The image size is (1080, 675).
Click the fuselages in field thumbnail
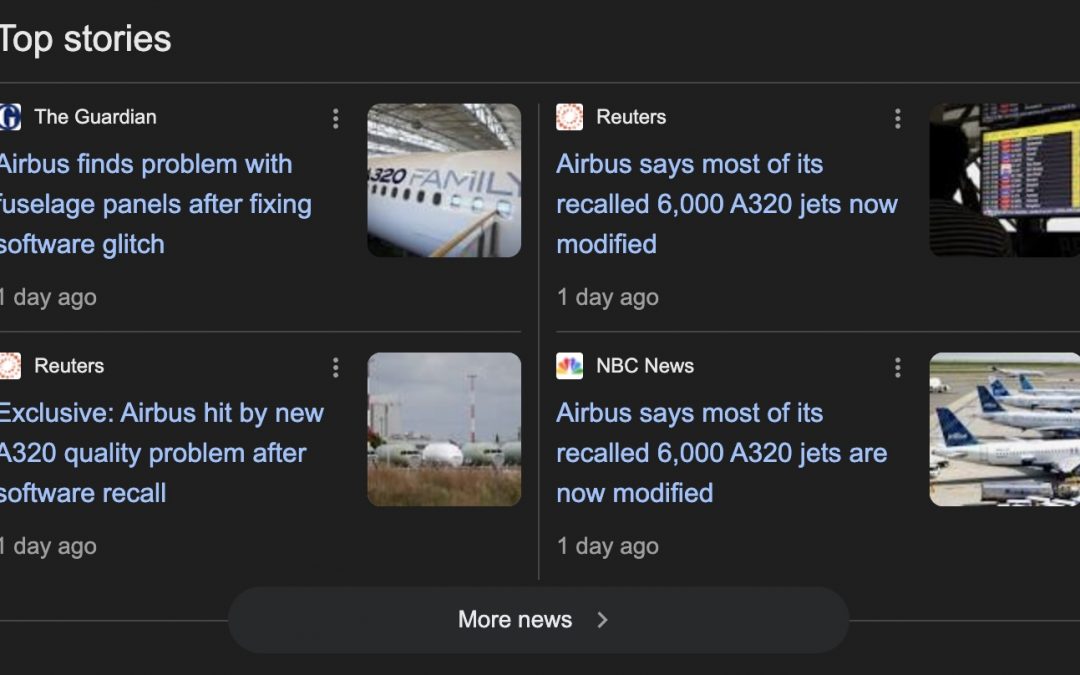[x=444, y=429]
